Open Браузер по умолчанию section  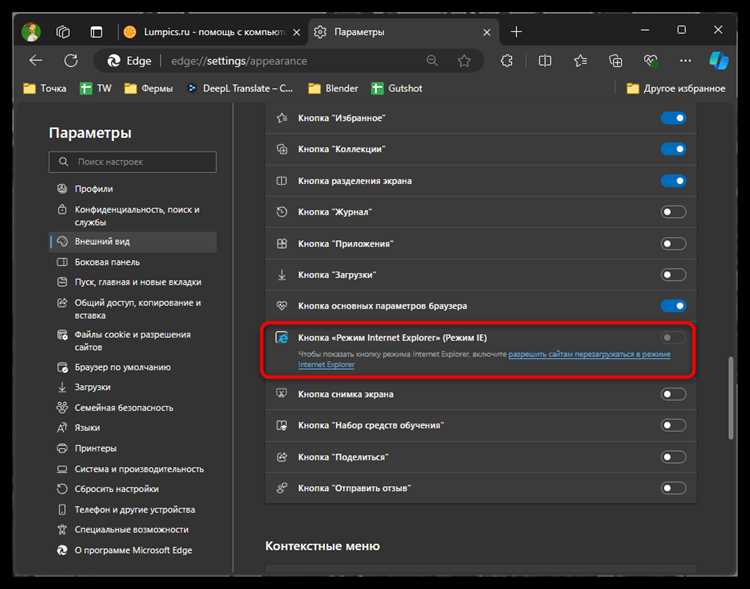132,367
